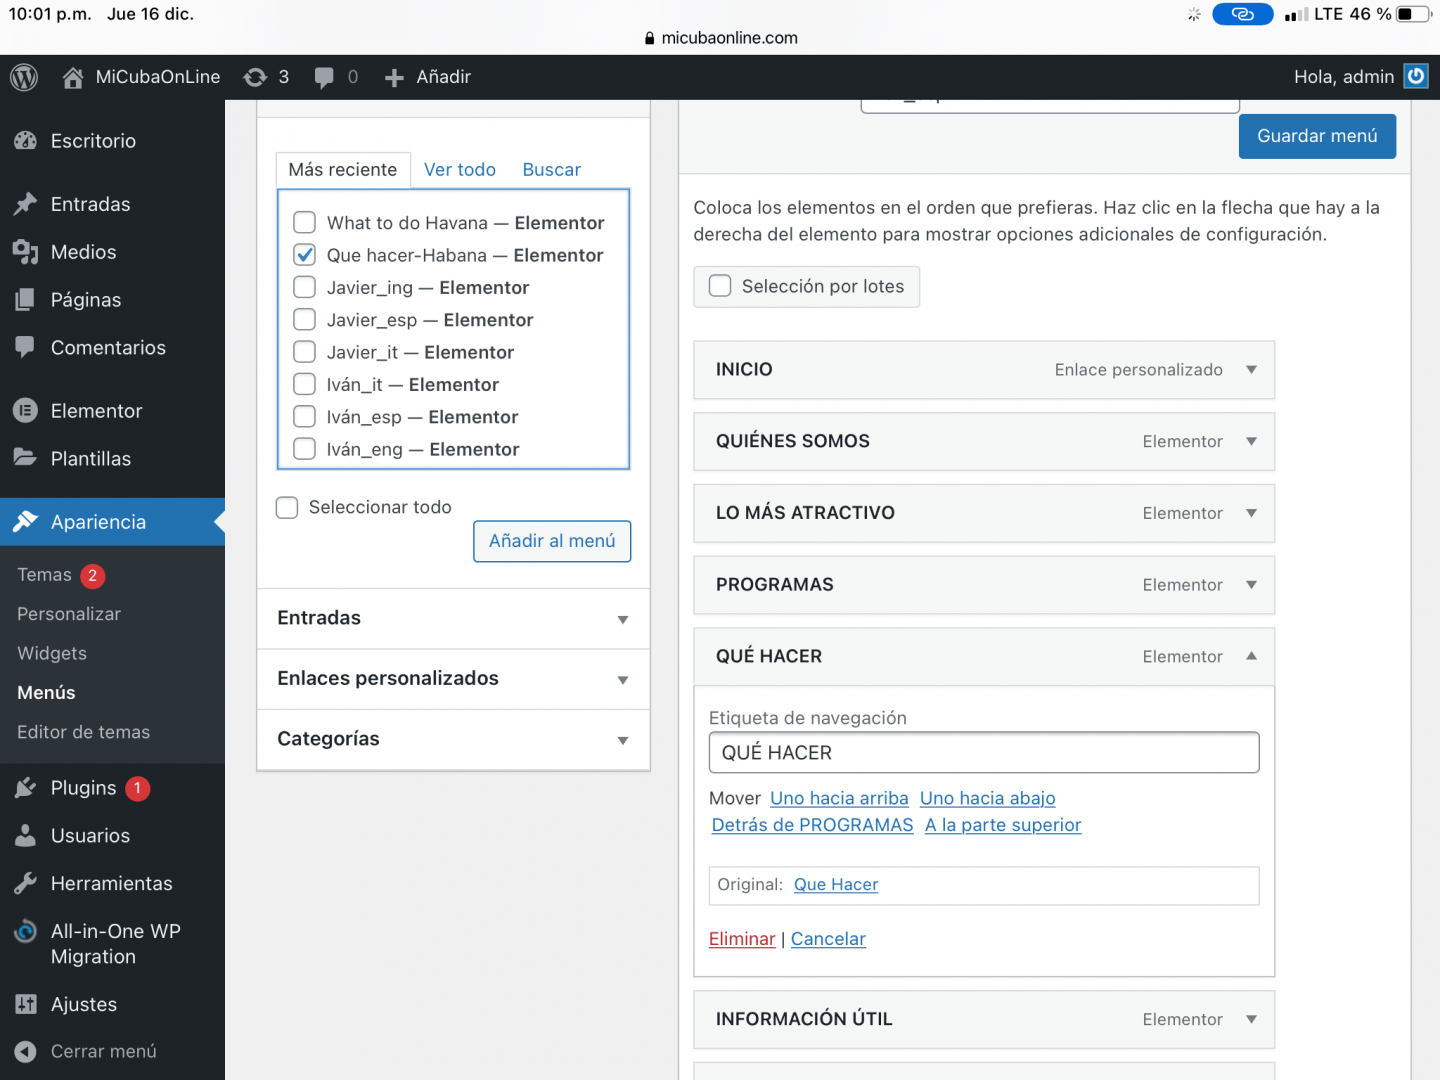Check the Iván_it page checkbox

305,384
